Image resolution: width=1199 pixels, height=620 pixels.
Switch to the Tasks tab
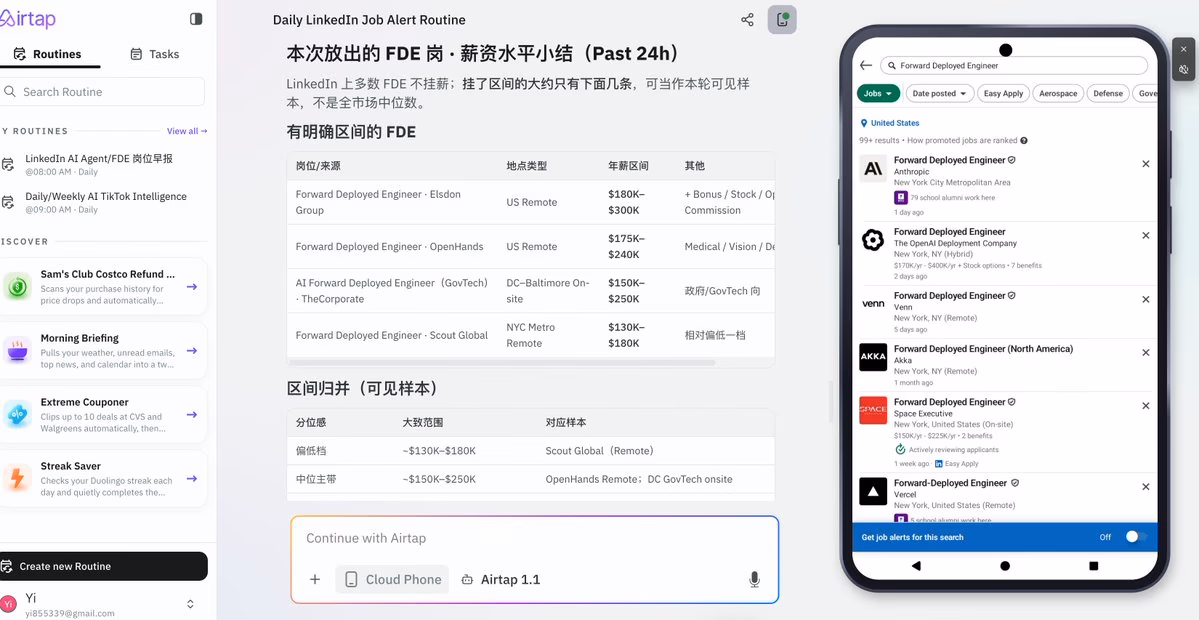[154, 54]
